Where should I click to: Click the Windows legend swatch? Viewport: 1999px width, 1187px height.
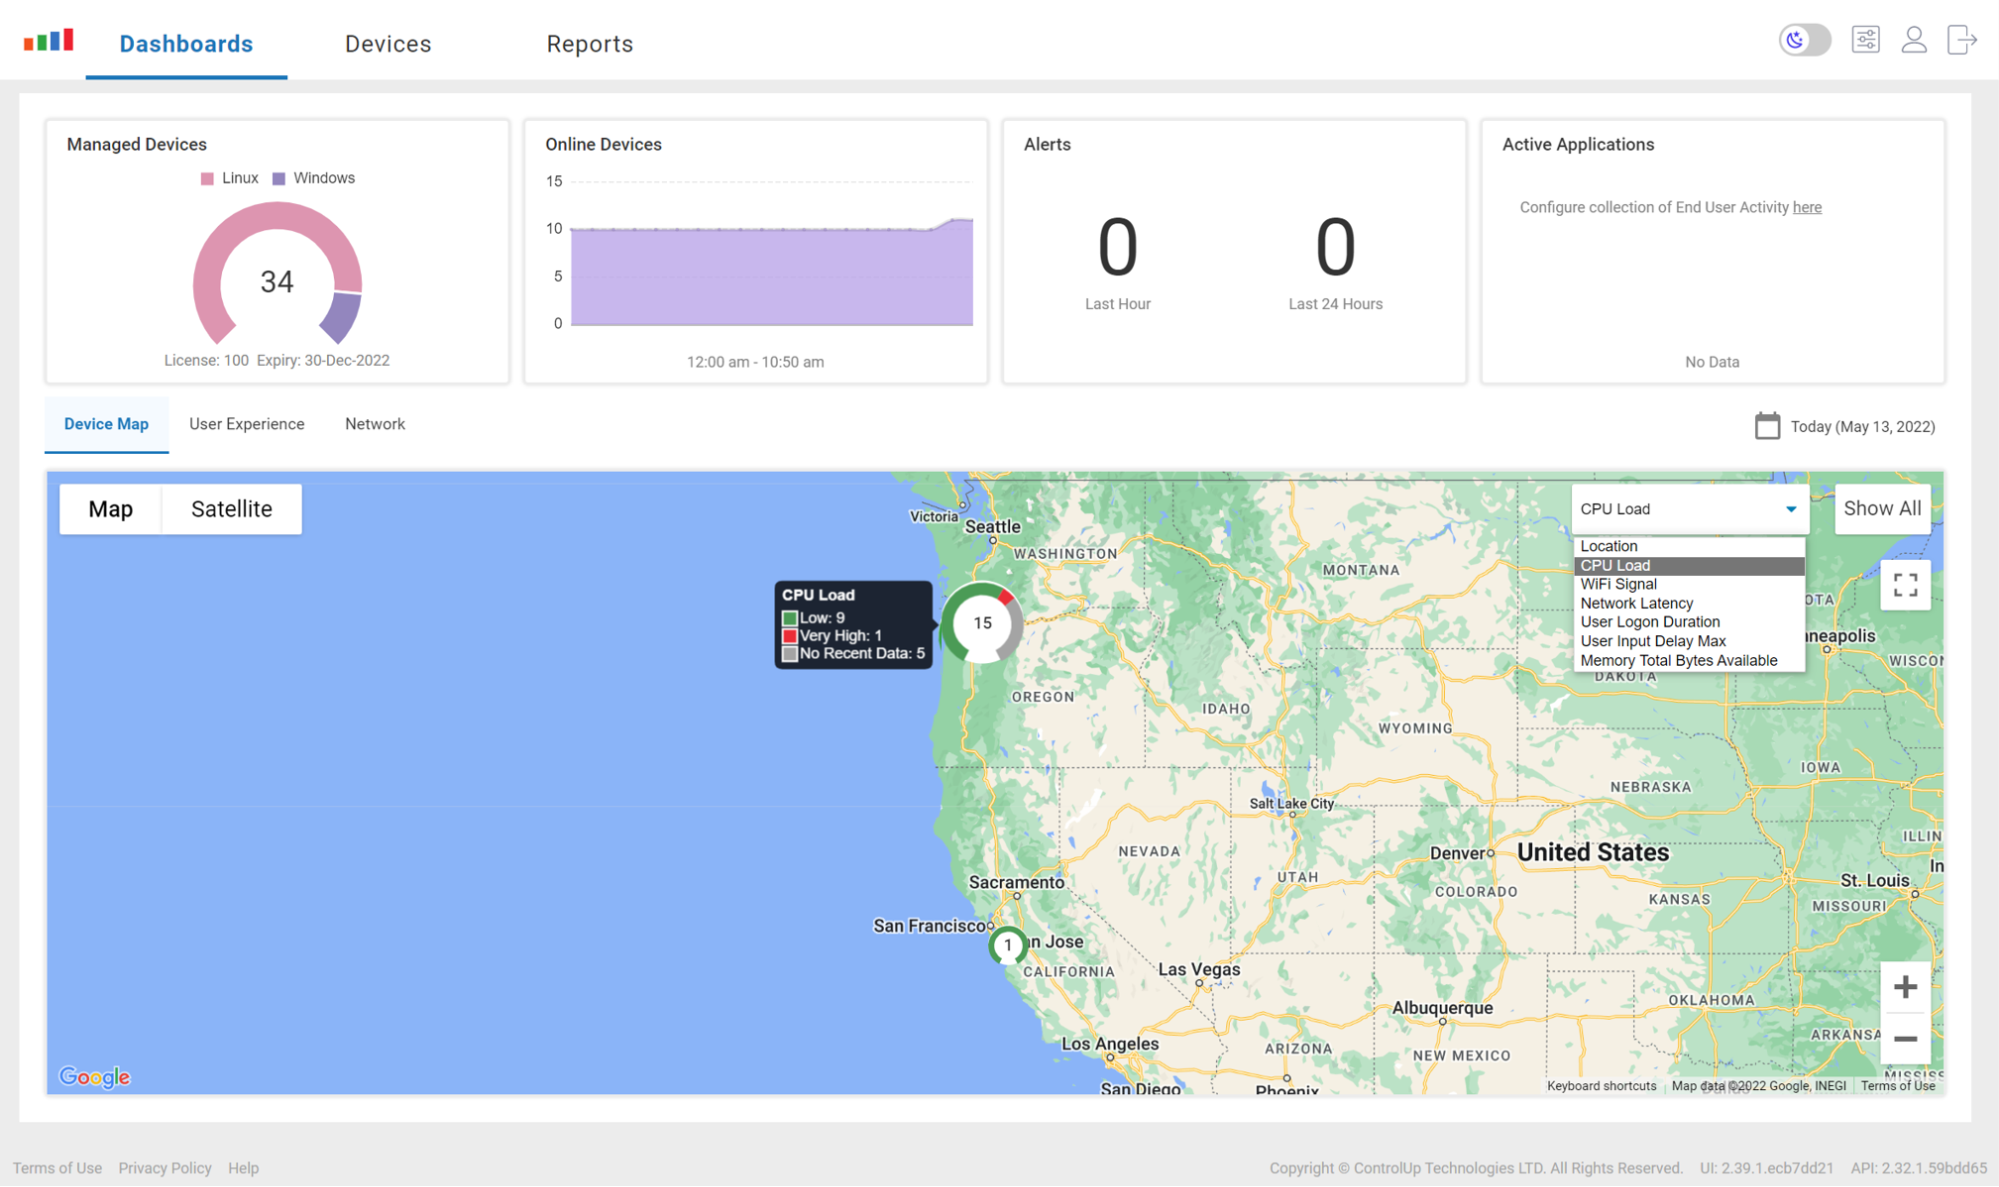coord(279,178)
